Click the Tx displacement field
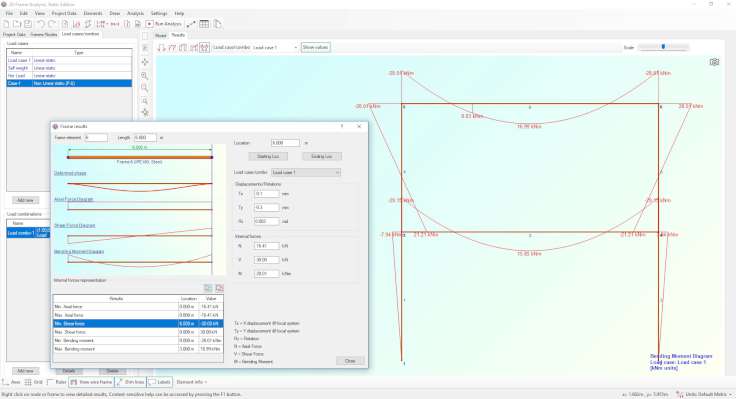 click(267, 193)
